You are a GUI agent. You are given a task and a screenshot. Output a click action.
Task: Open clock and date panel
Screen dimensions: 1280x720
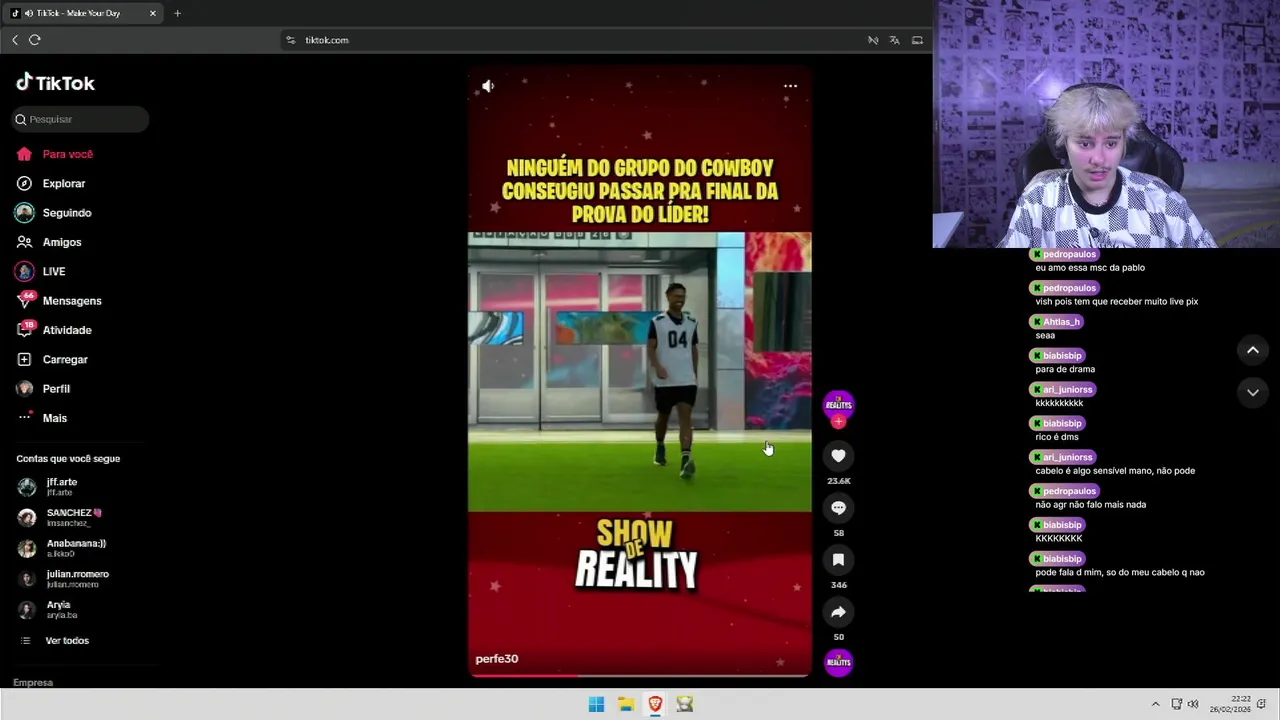point(1230,704)
